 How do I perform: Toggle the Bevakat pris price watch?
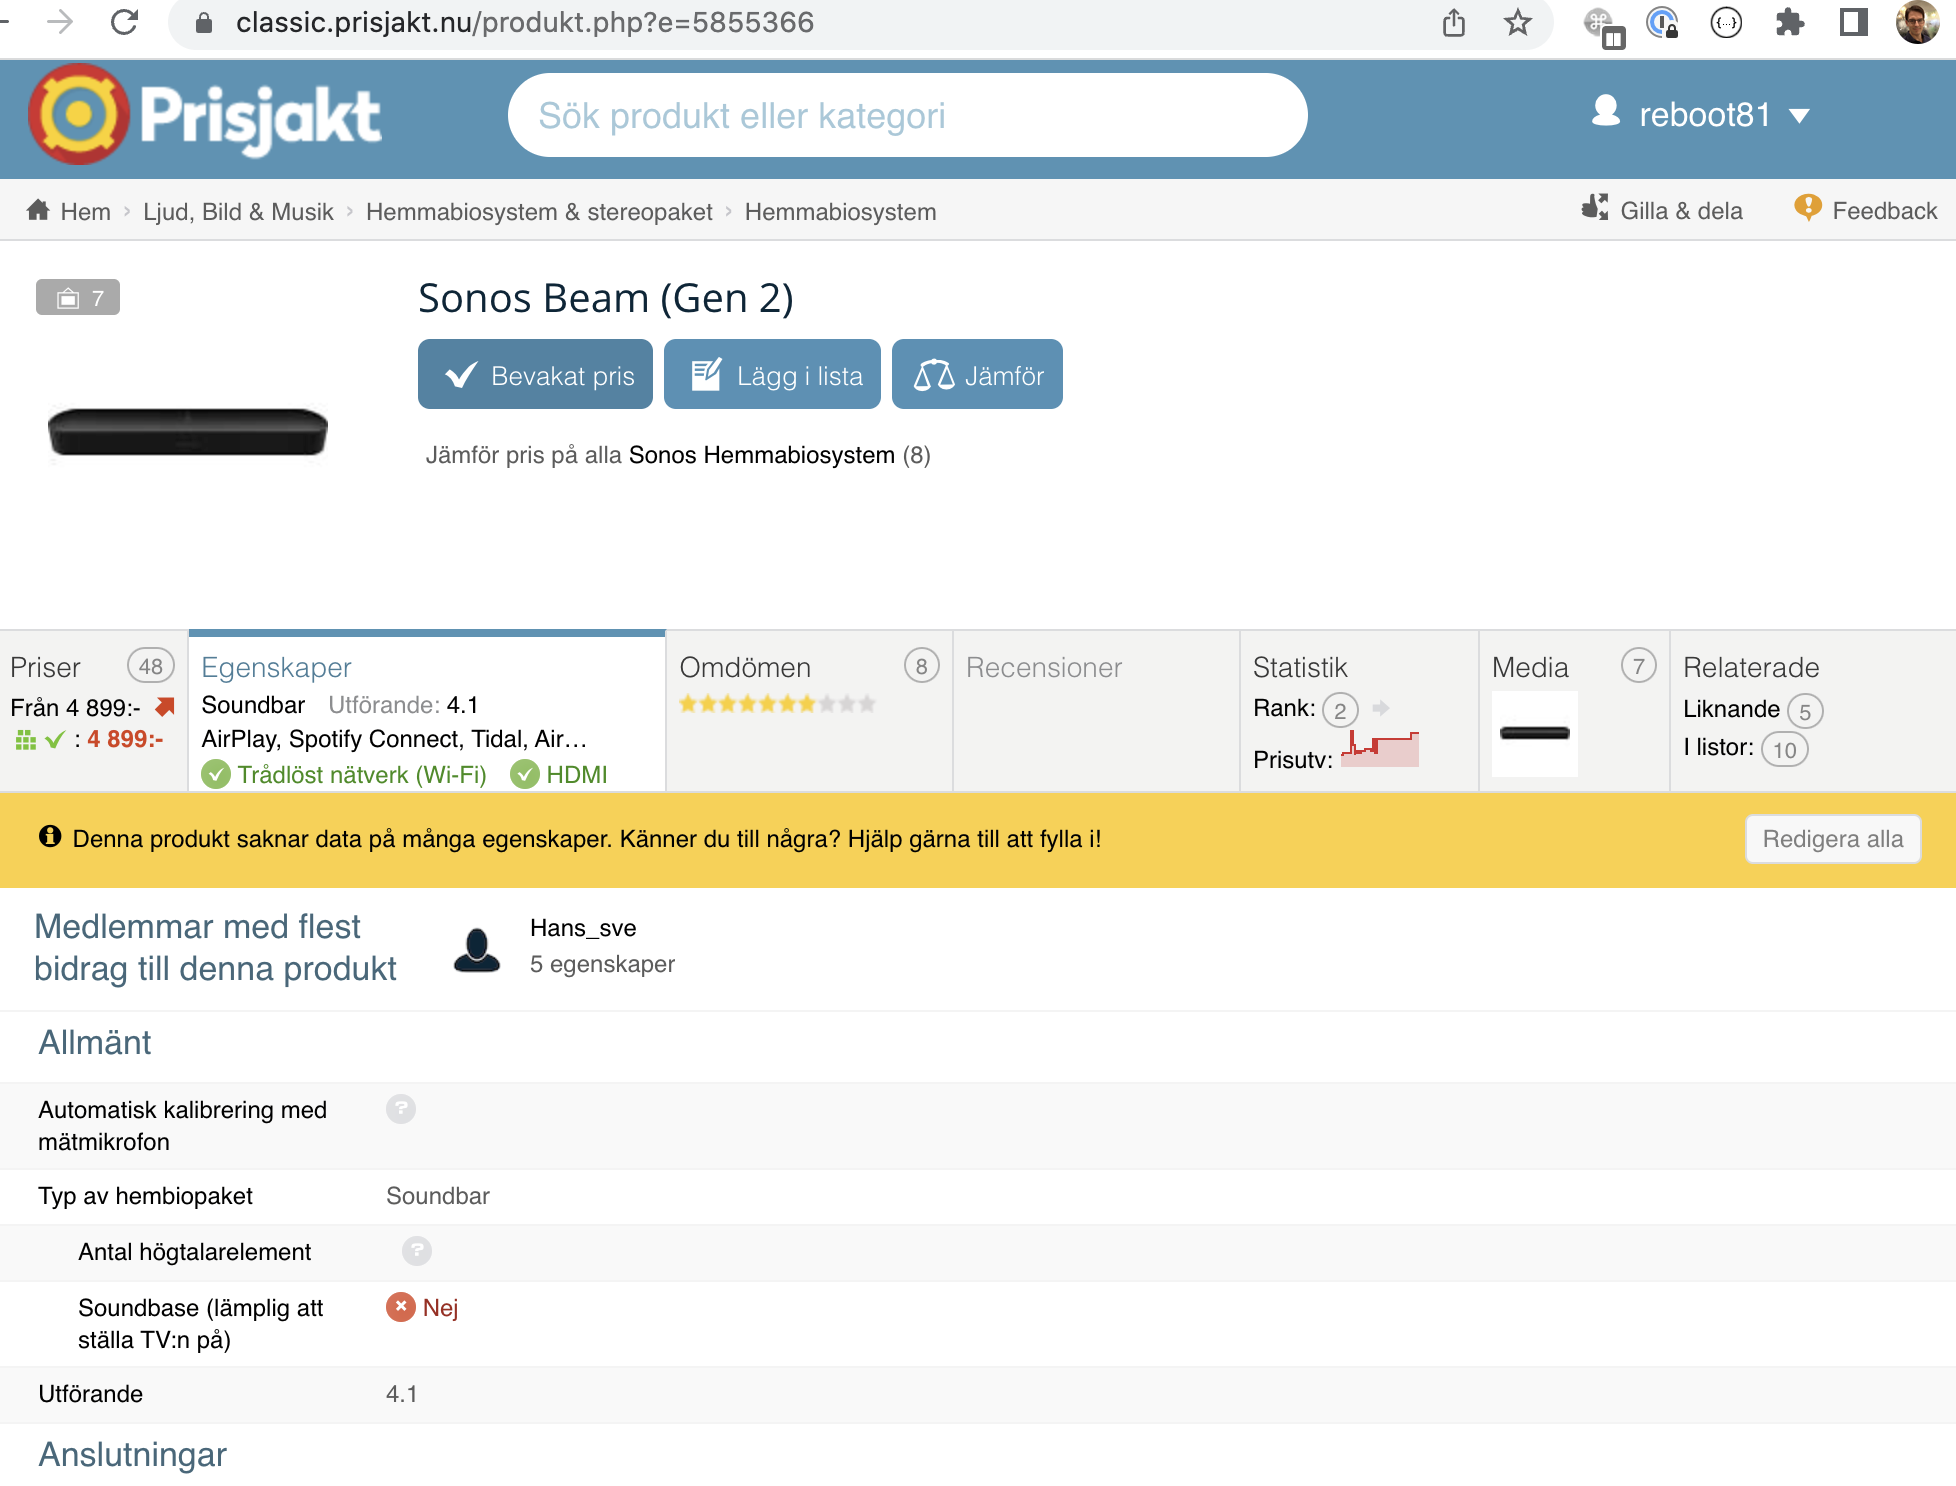coord(535,375)
